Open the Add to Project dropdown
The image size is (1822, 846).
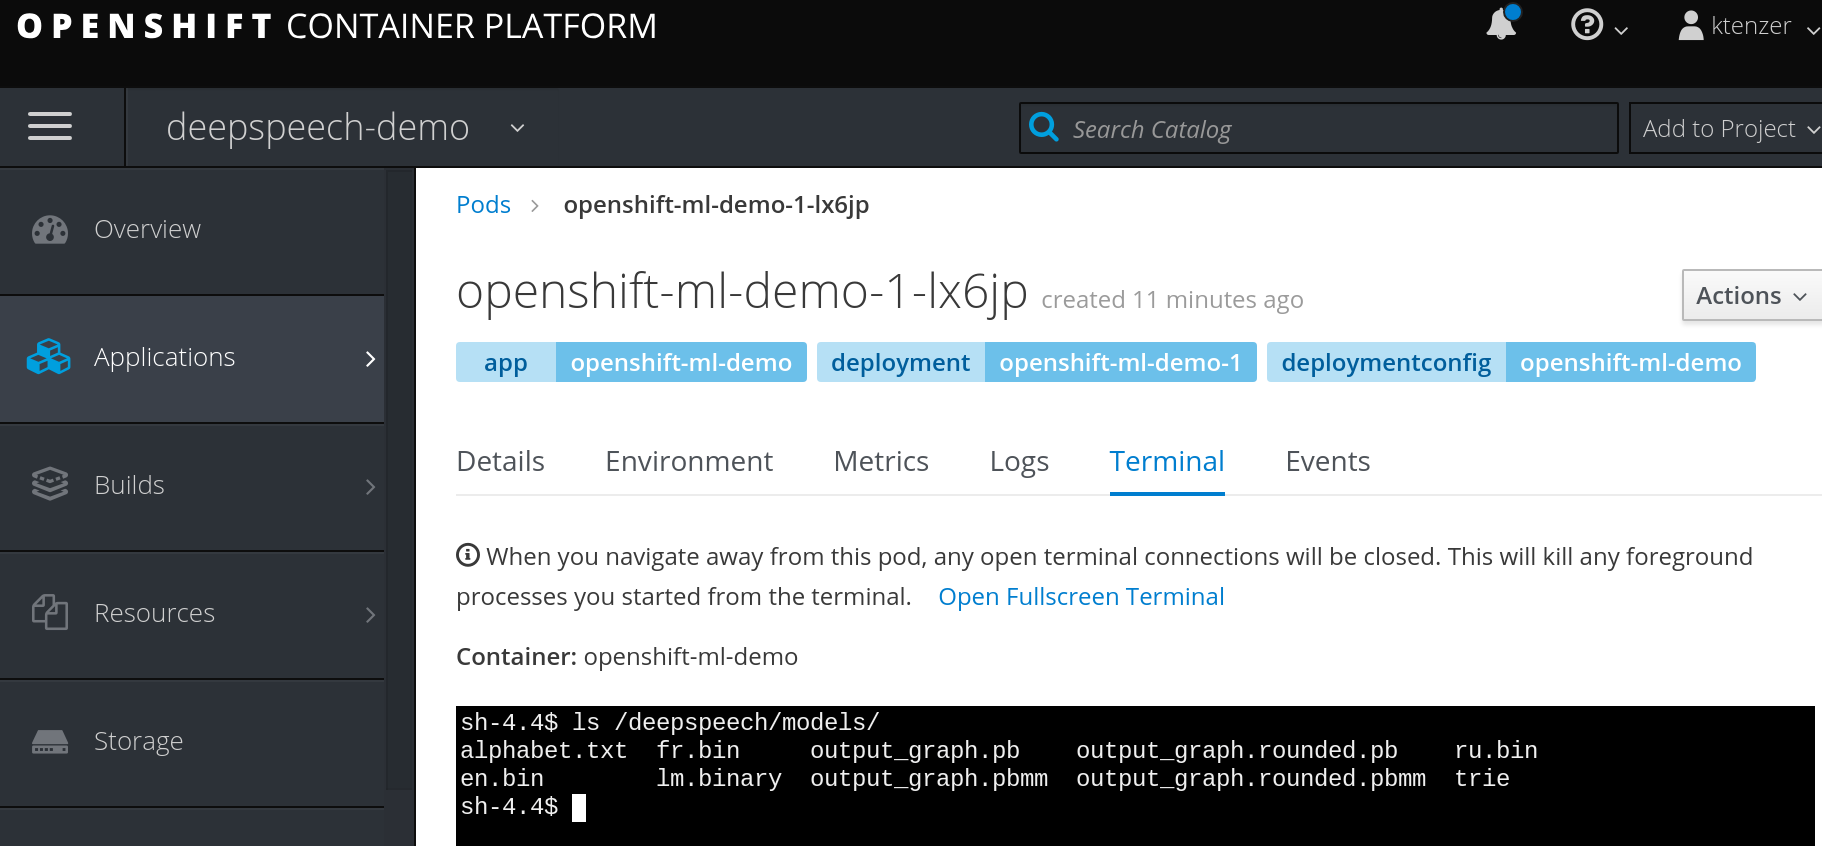coord(1726,128)
